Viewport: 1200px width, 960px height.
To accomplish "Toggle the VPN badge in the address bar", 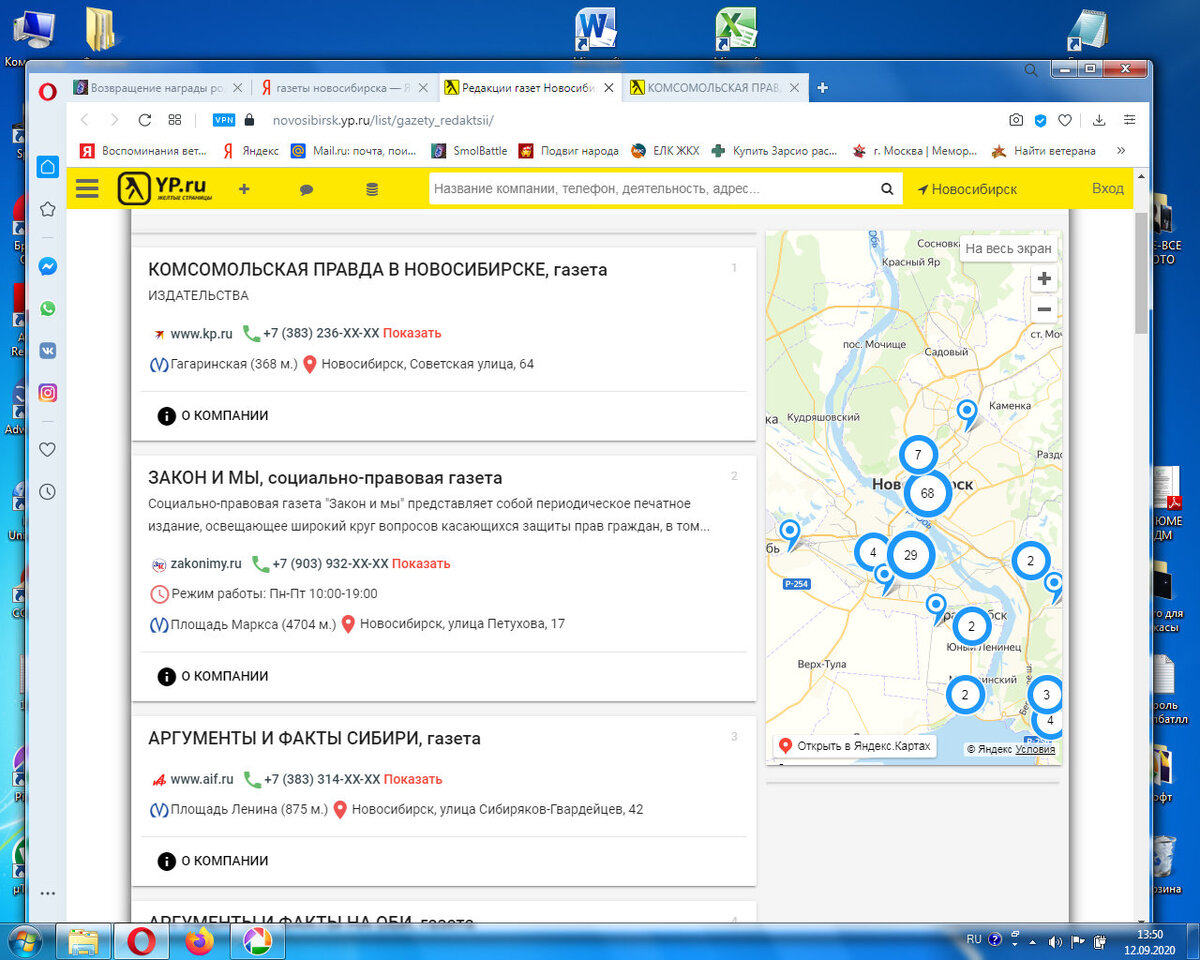I will [224, 120].
